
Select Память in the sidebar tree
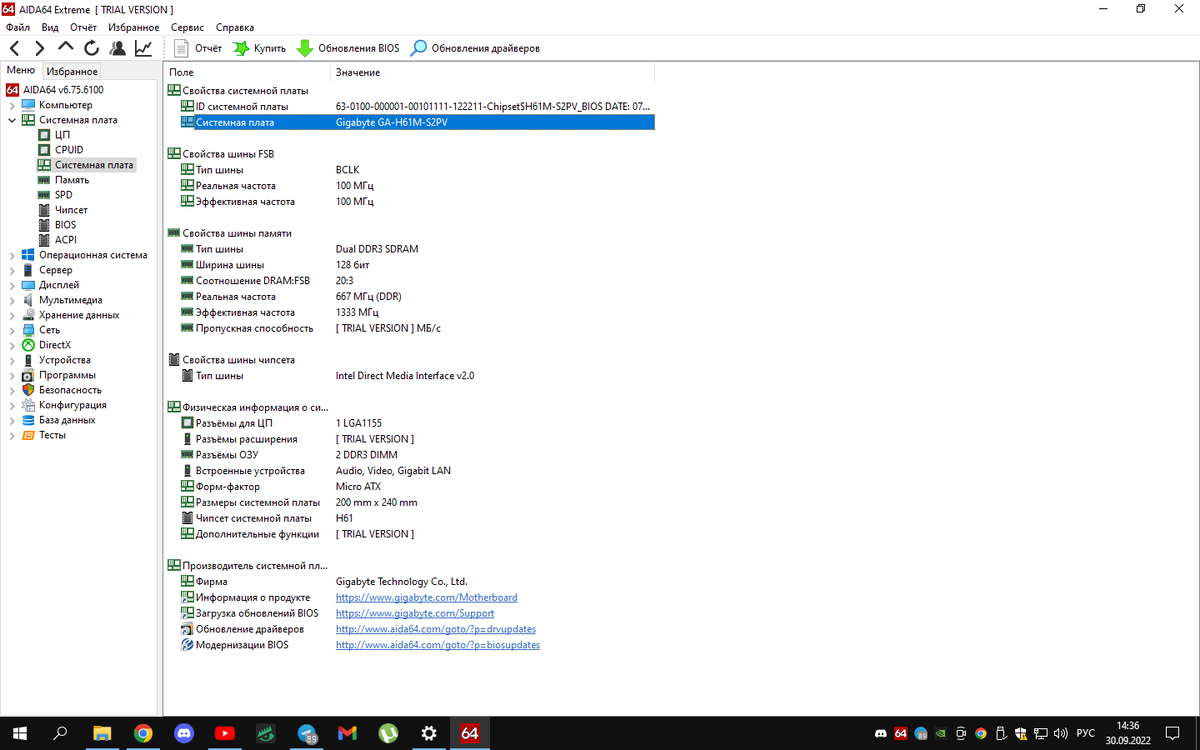pyautogui.click(x=72, y=180)
